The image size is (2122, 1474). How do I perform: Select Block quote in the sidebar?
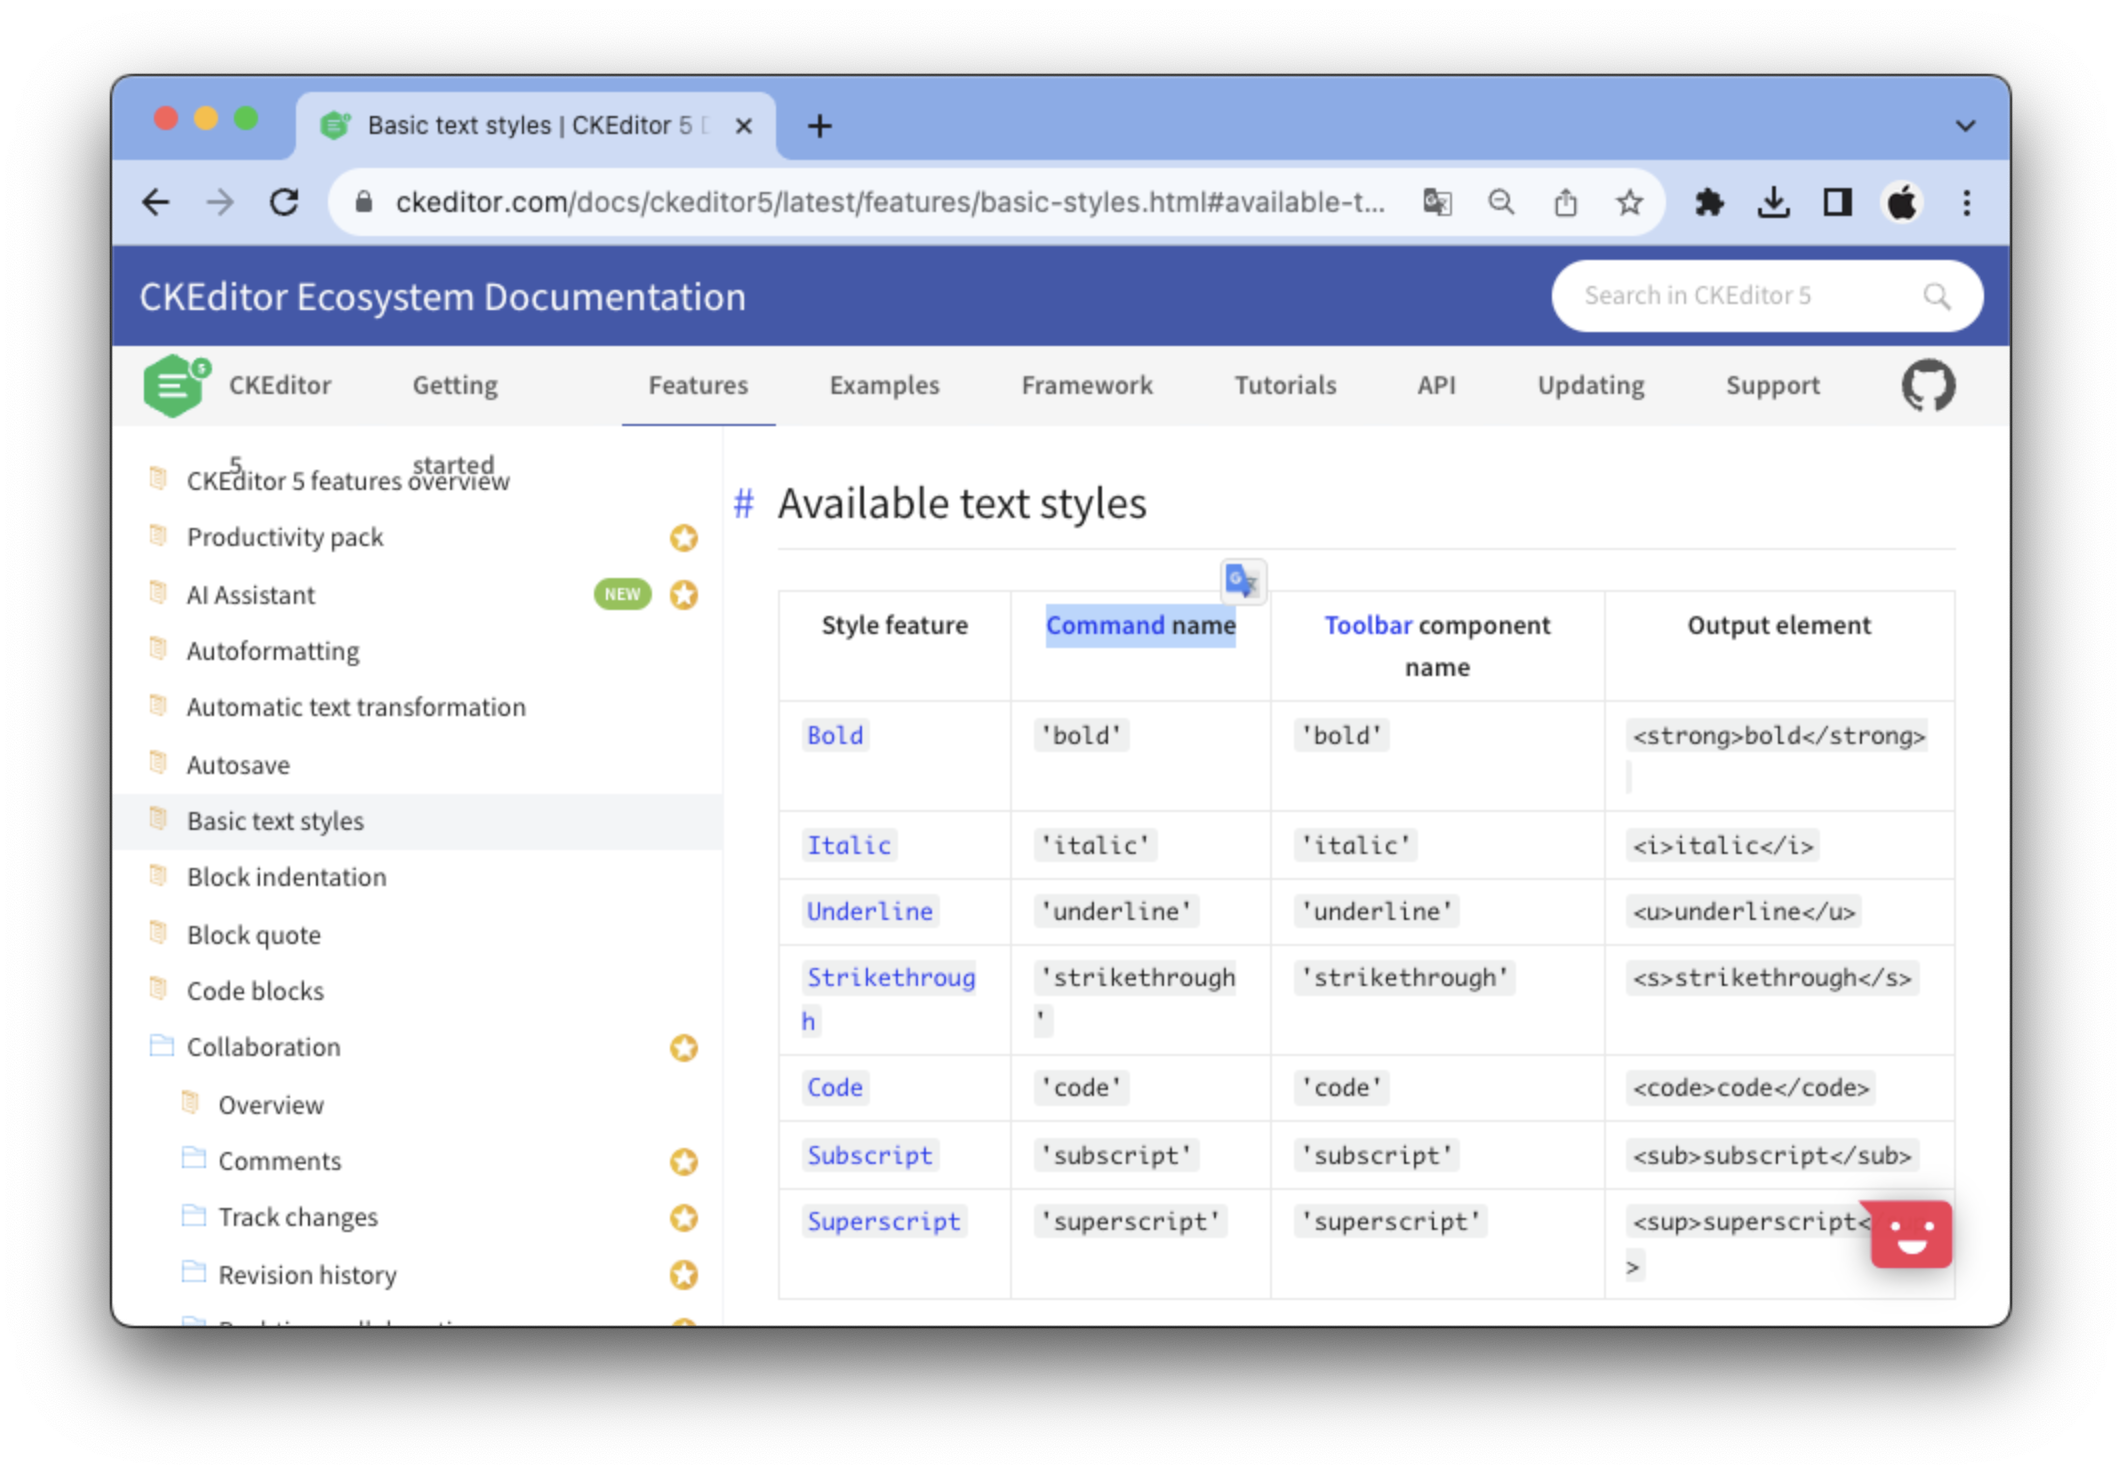[254, 935]
